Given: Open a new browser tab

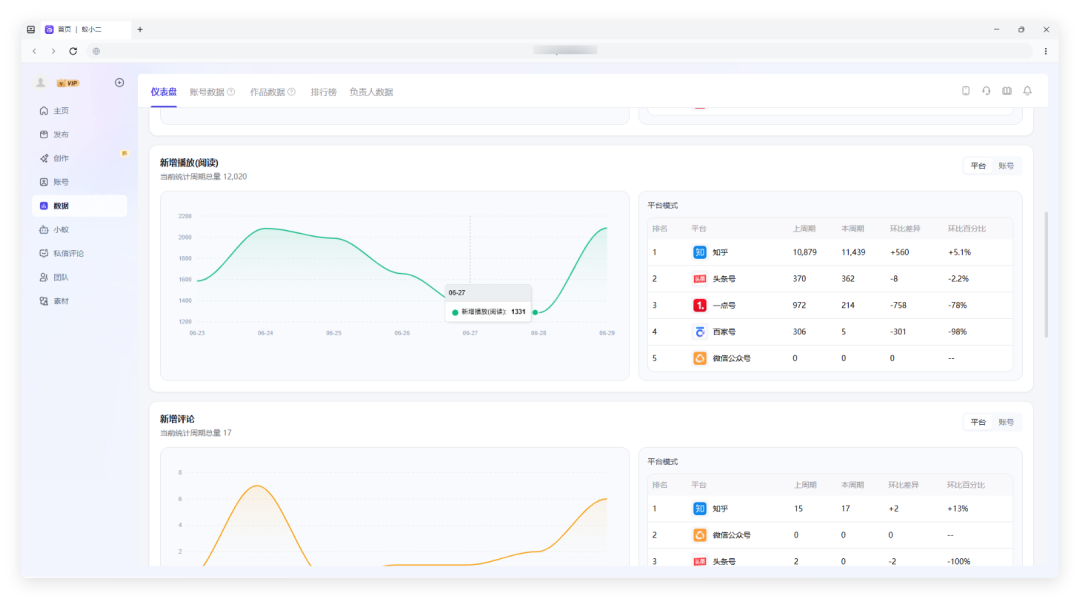Looking at the screenshot, I should click(x=140, y=30).
